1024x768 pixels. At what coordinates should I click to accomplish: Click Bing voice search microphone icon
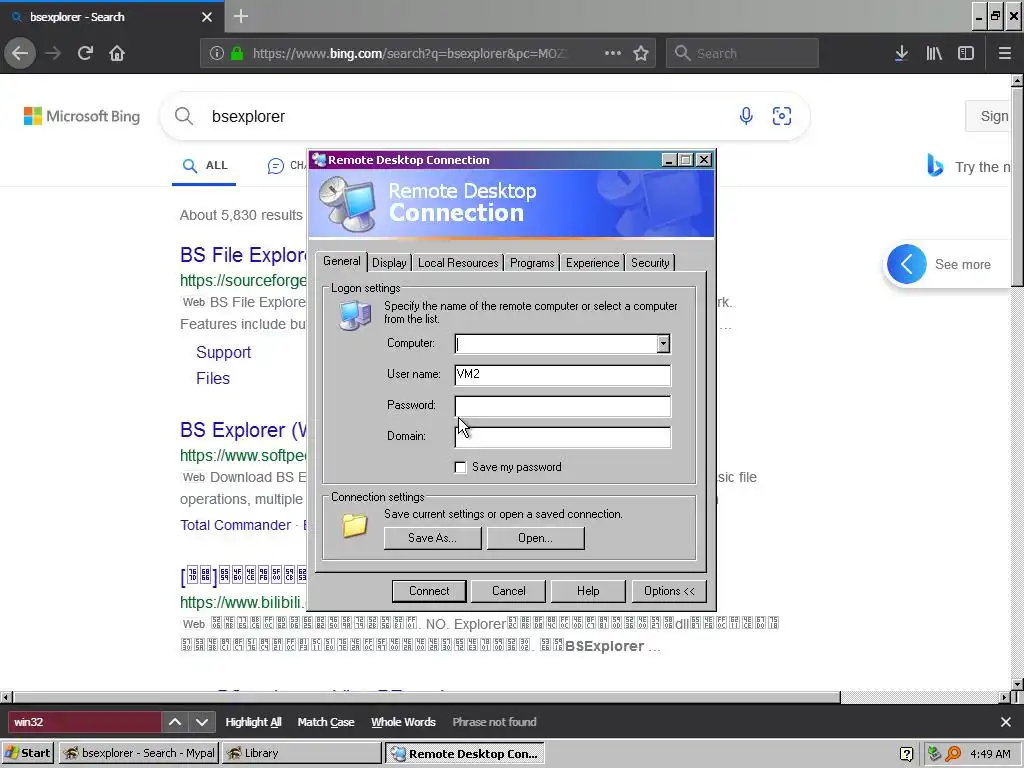click(x=746, y=116)
